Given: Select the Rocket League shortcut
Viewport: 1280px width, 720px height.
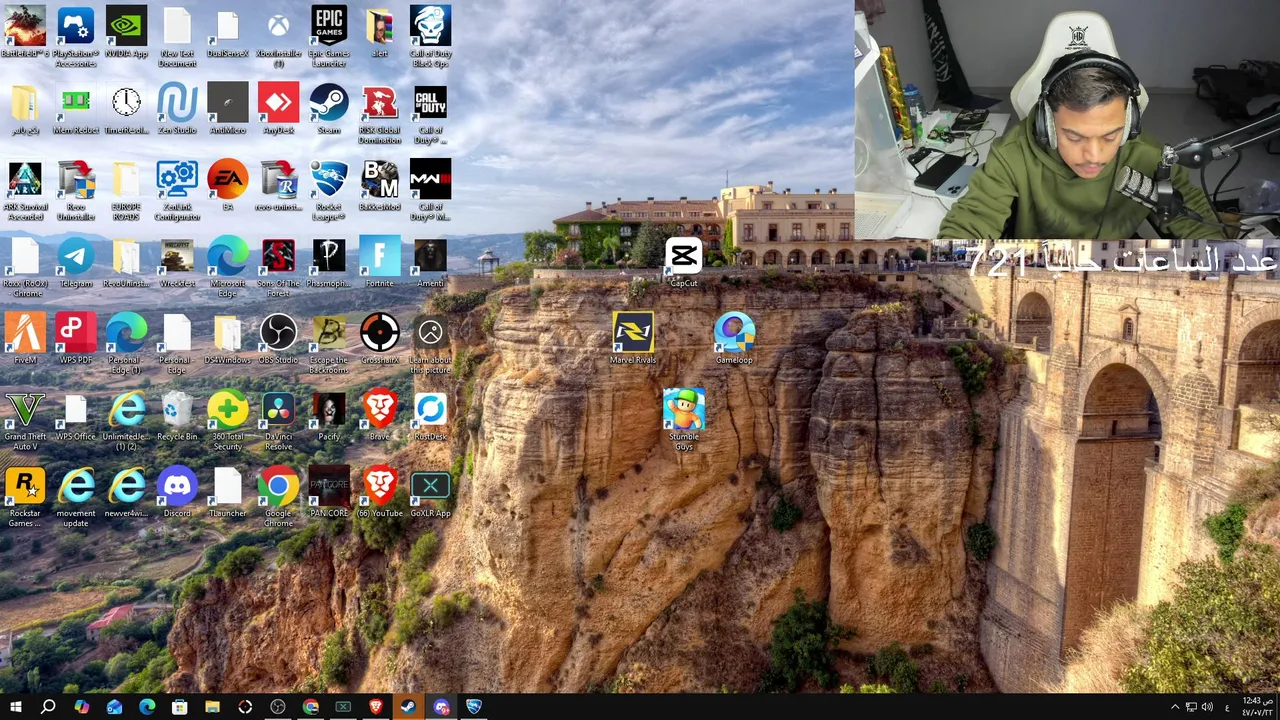Looking at the screenshot, I should pyautogui.click(x=329, y=191).
